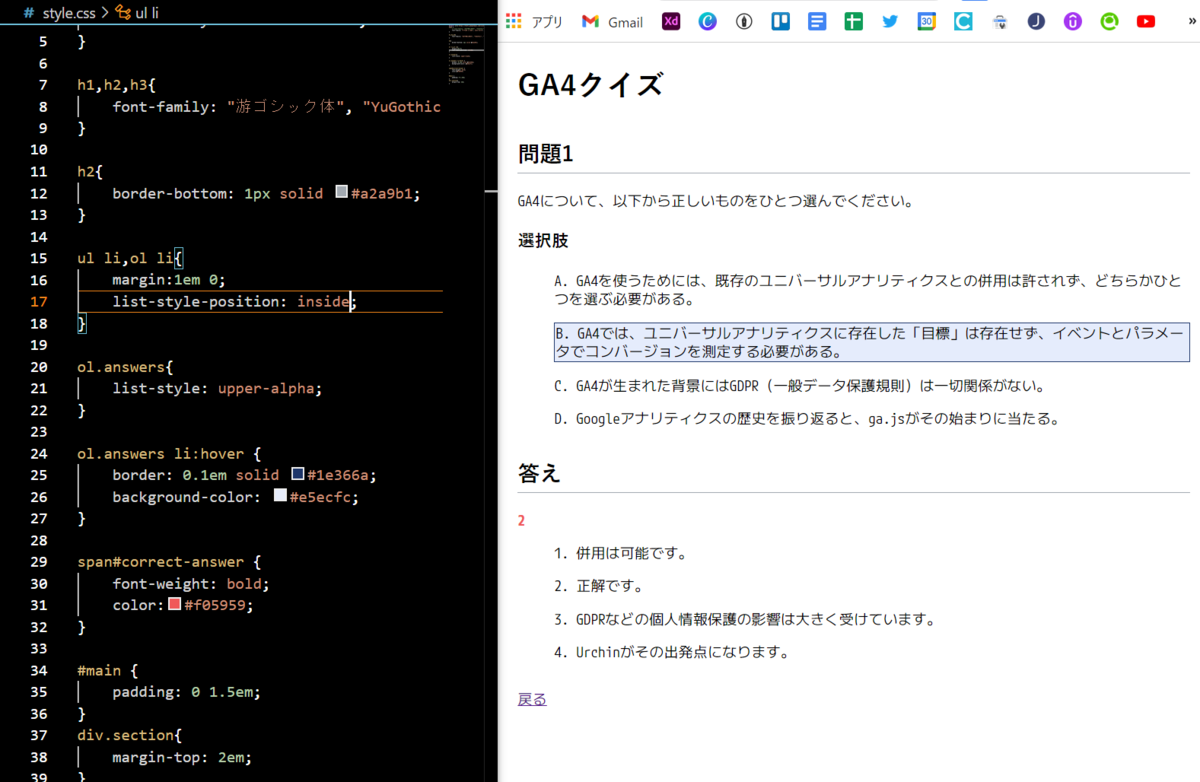The width and height of the screenshot is (1200, 782).
Task: Select highlighted answer choice B
Action: click(871, 342)
